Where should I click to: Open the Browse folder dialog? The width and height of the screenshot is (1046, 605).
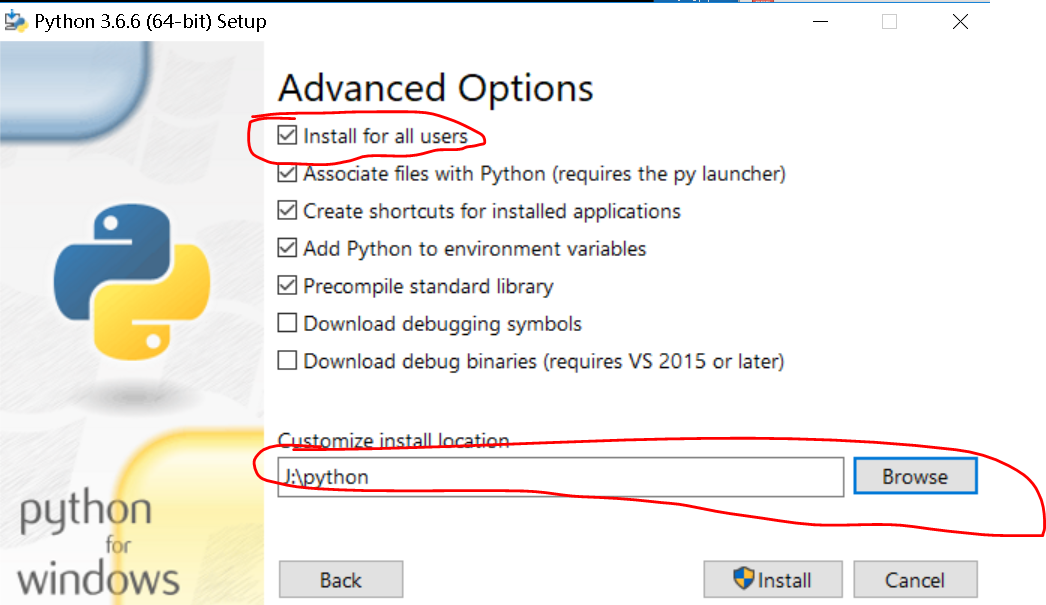(x=915, y=476)
